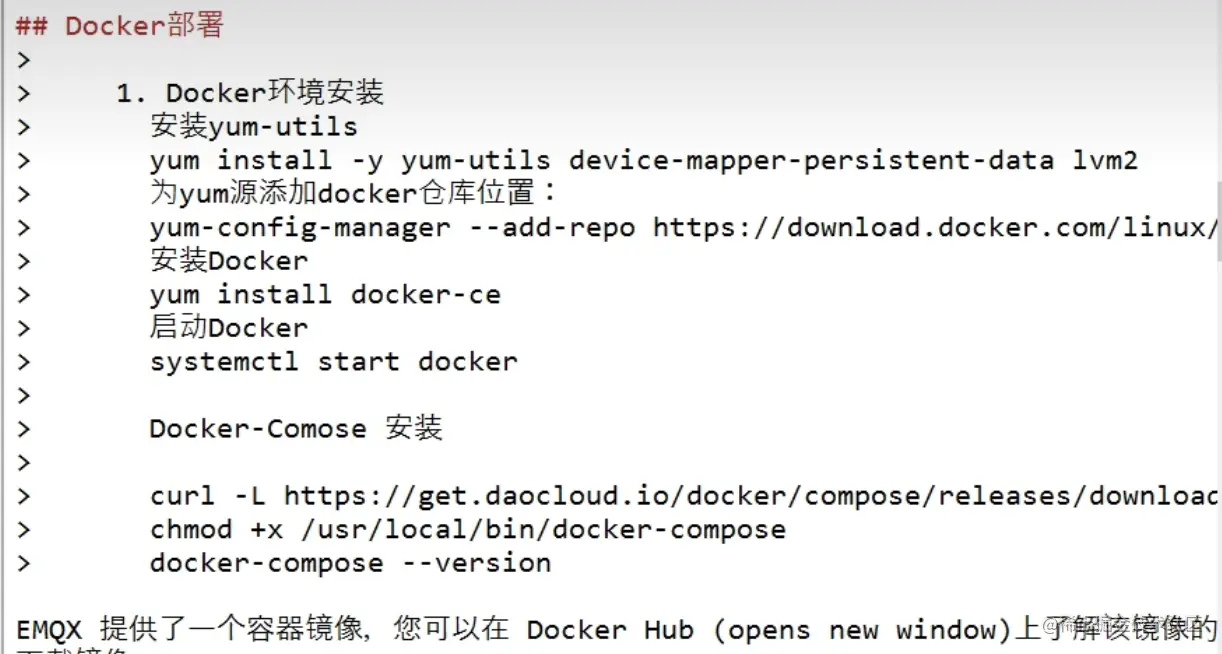Viewport: 1222px width, 654px height.
Task: Click the "启动Docker" line
Action: 229,327
